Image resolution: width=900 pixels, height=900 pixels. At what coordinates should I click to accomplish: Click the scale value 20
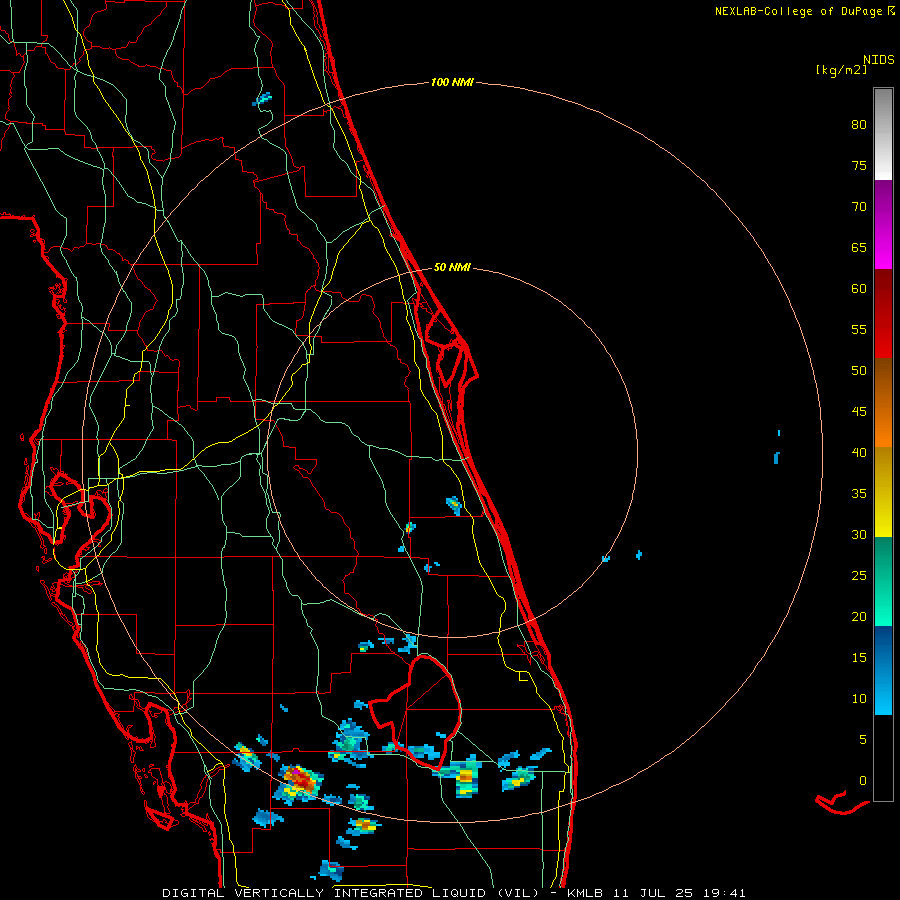click(x=859, y=616)
